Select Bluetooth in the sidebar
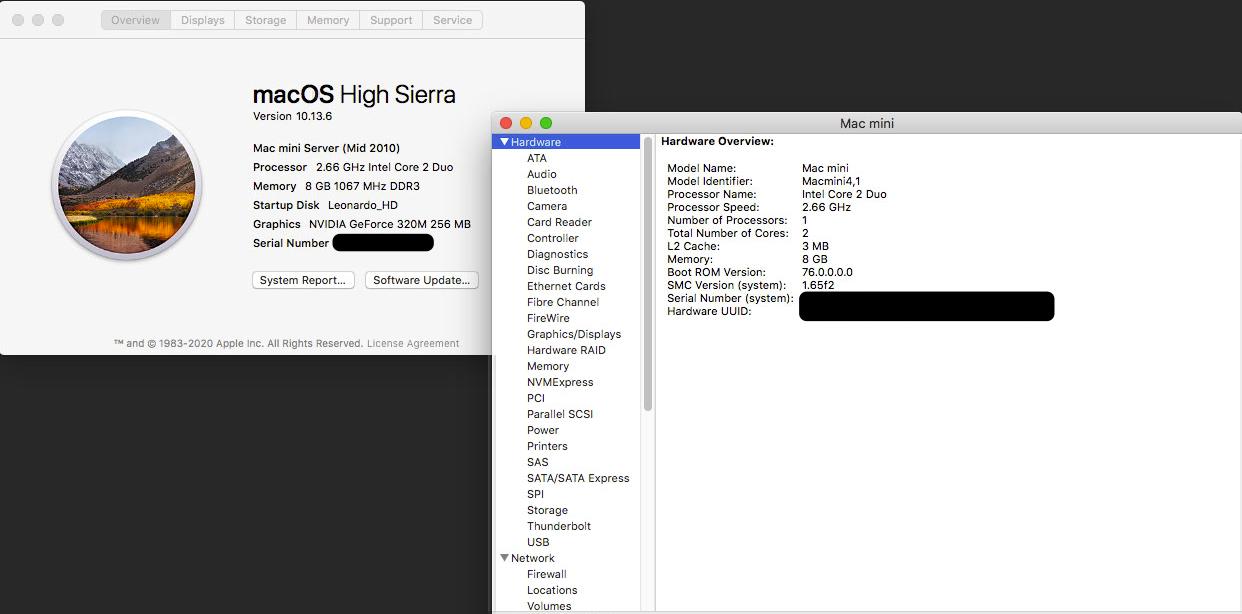This screenshot has width=1242, height=614. [552, 190]
